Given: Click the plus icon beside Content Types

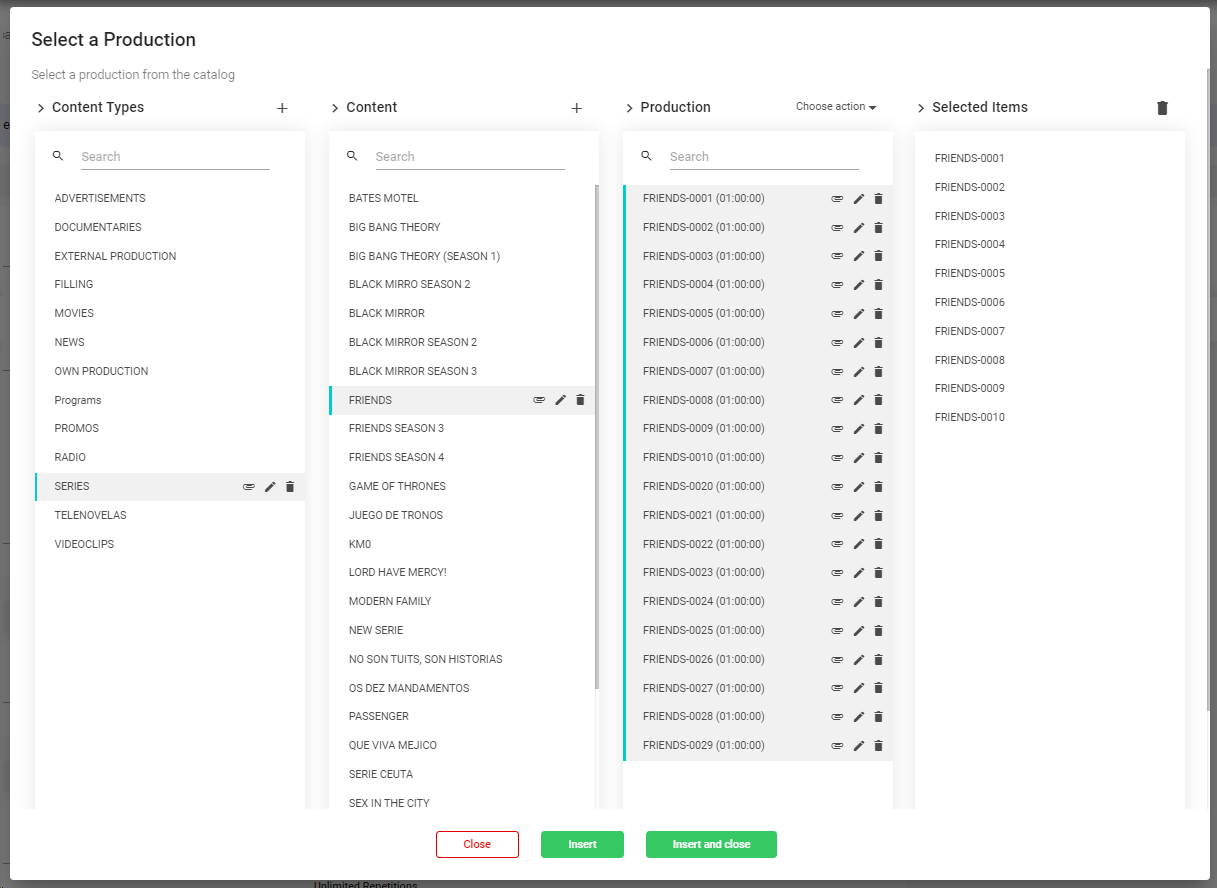Looking at the screenshot, I should 282,108.
